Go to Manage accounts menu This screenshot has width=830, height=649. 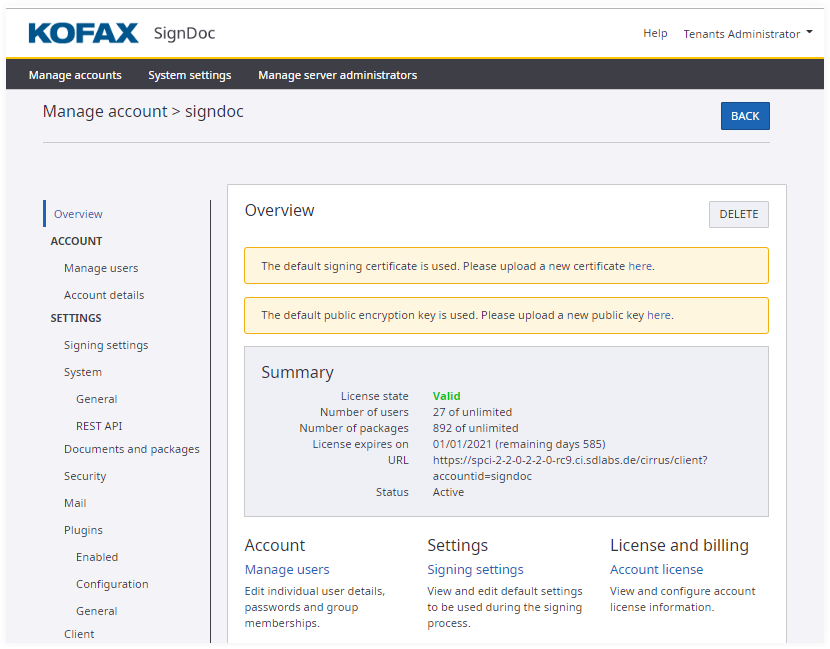pos(75,75)
